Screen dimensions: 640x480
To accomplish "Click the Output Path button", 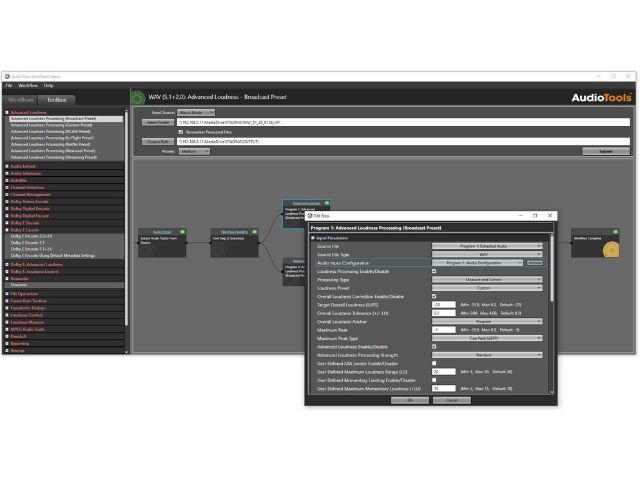I will coord(158,141).
